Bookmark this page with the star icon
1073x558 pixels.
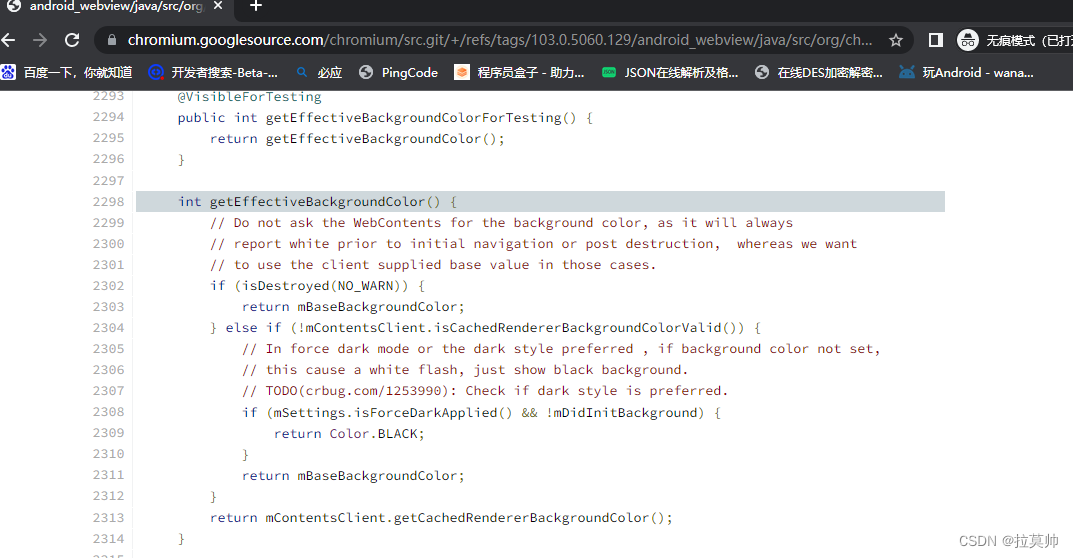click(896, 40)
